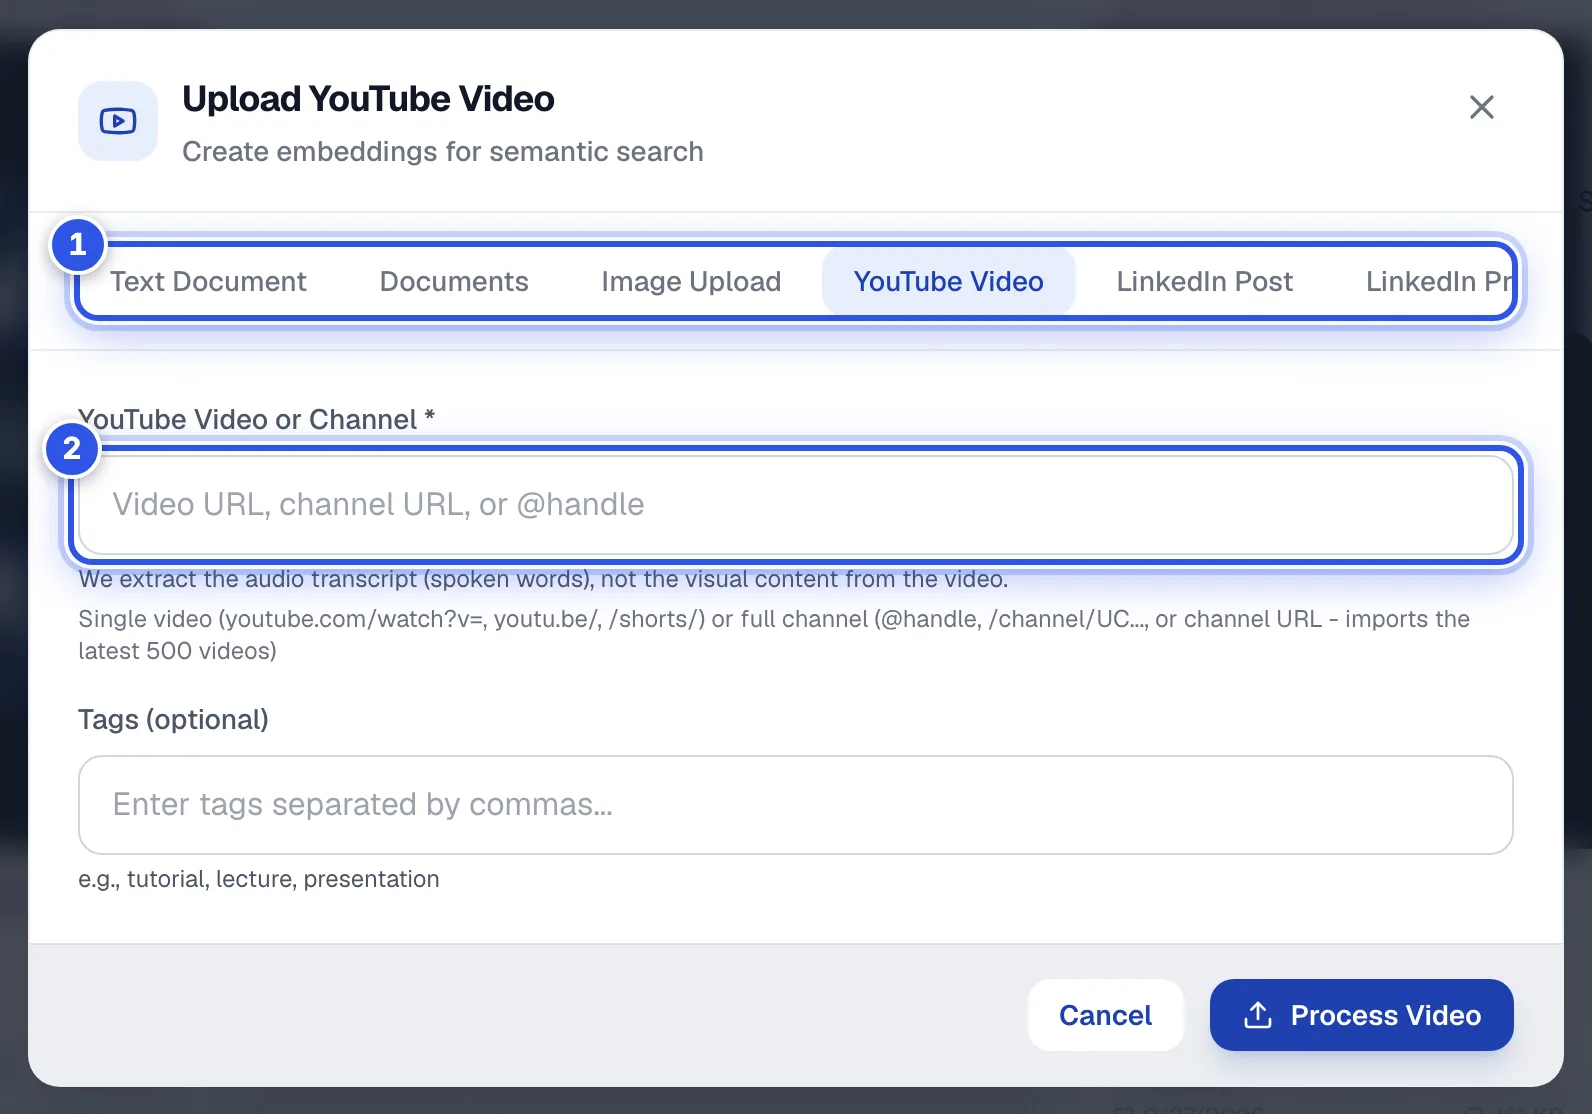Image resolution: width=1592 pixels, height=1114 pixels.
Task: Click the audio transcript explanation text
Action: tap(543, 579)
